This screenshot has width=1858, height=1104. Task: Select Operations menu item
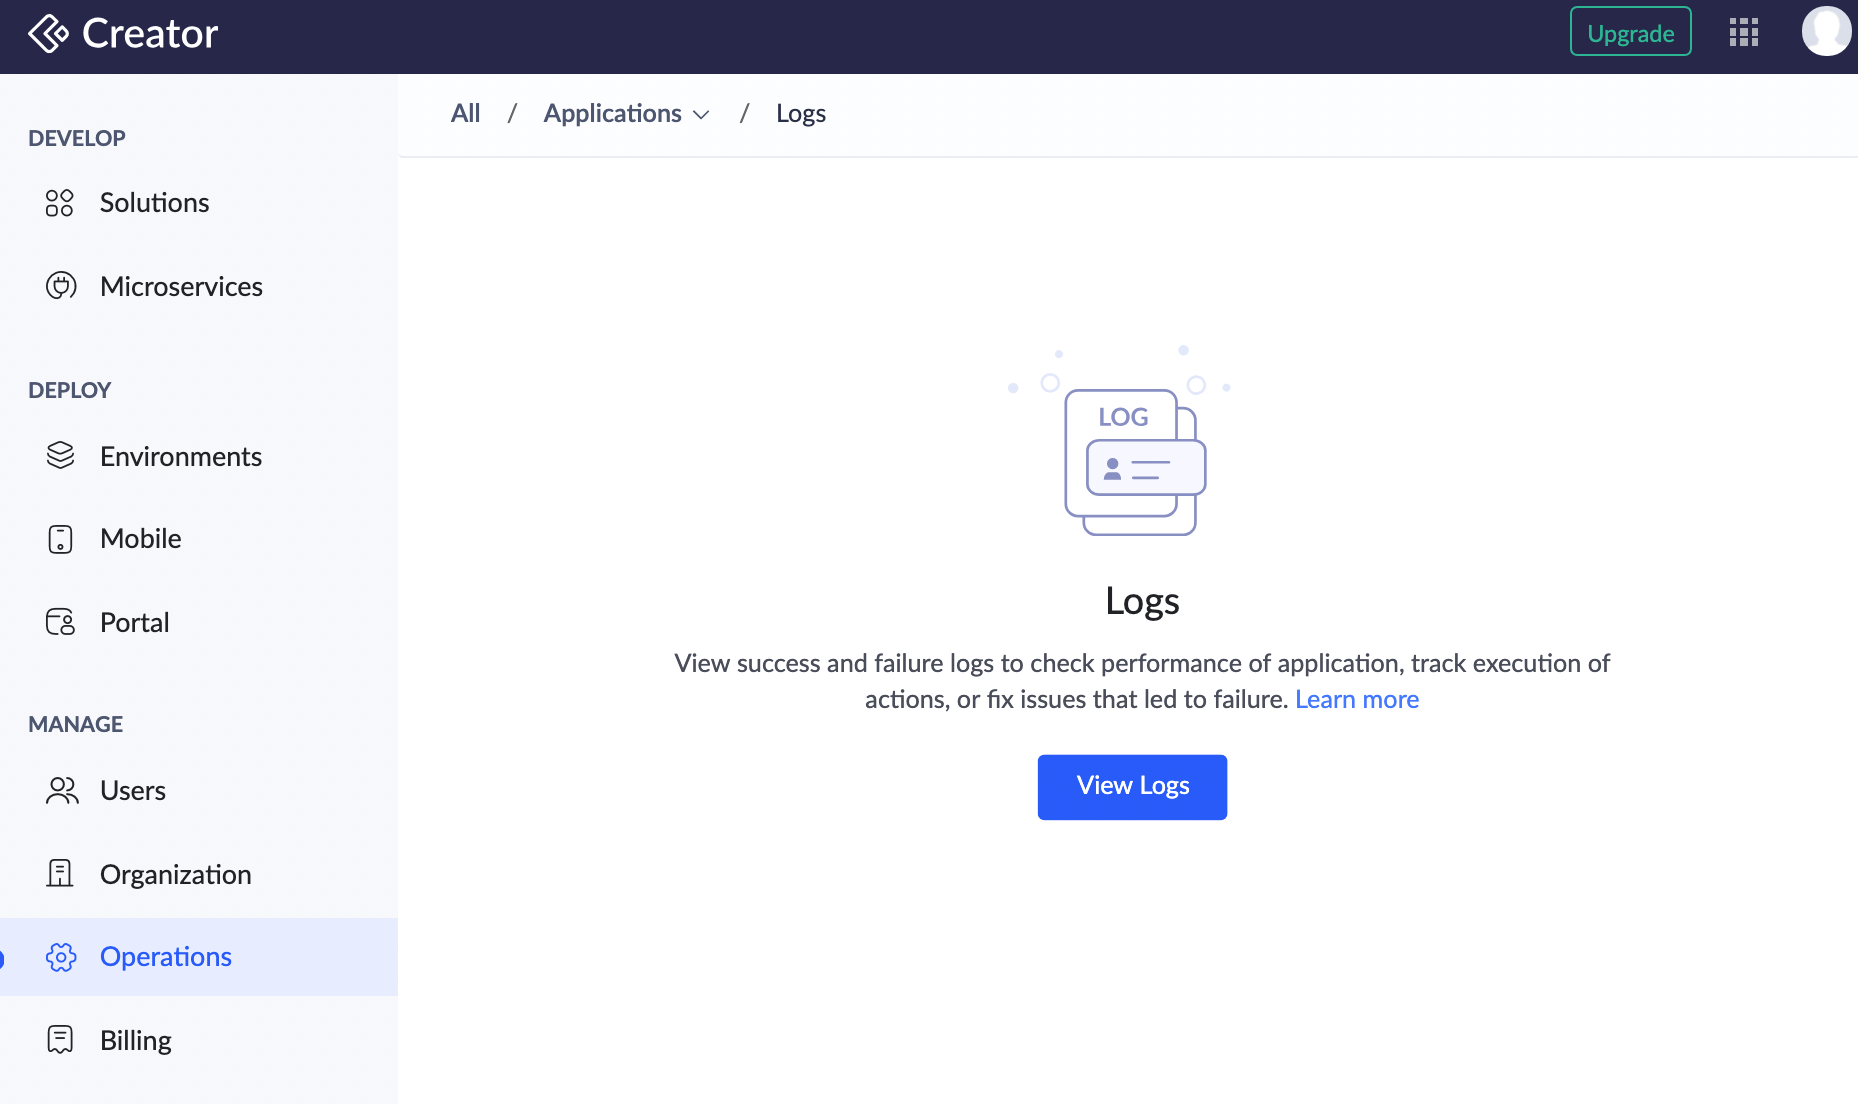[x=199, y=957]
